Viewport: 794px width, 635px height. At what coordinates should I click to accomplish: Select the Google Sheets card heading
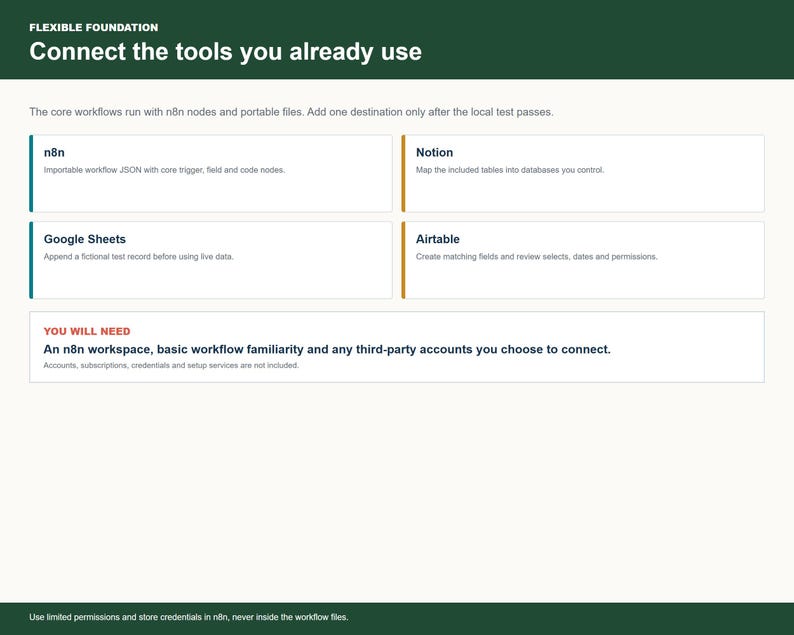pyautogui.click(x=85, y=239)
